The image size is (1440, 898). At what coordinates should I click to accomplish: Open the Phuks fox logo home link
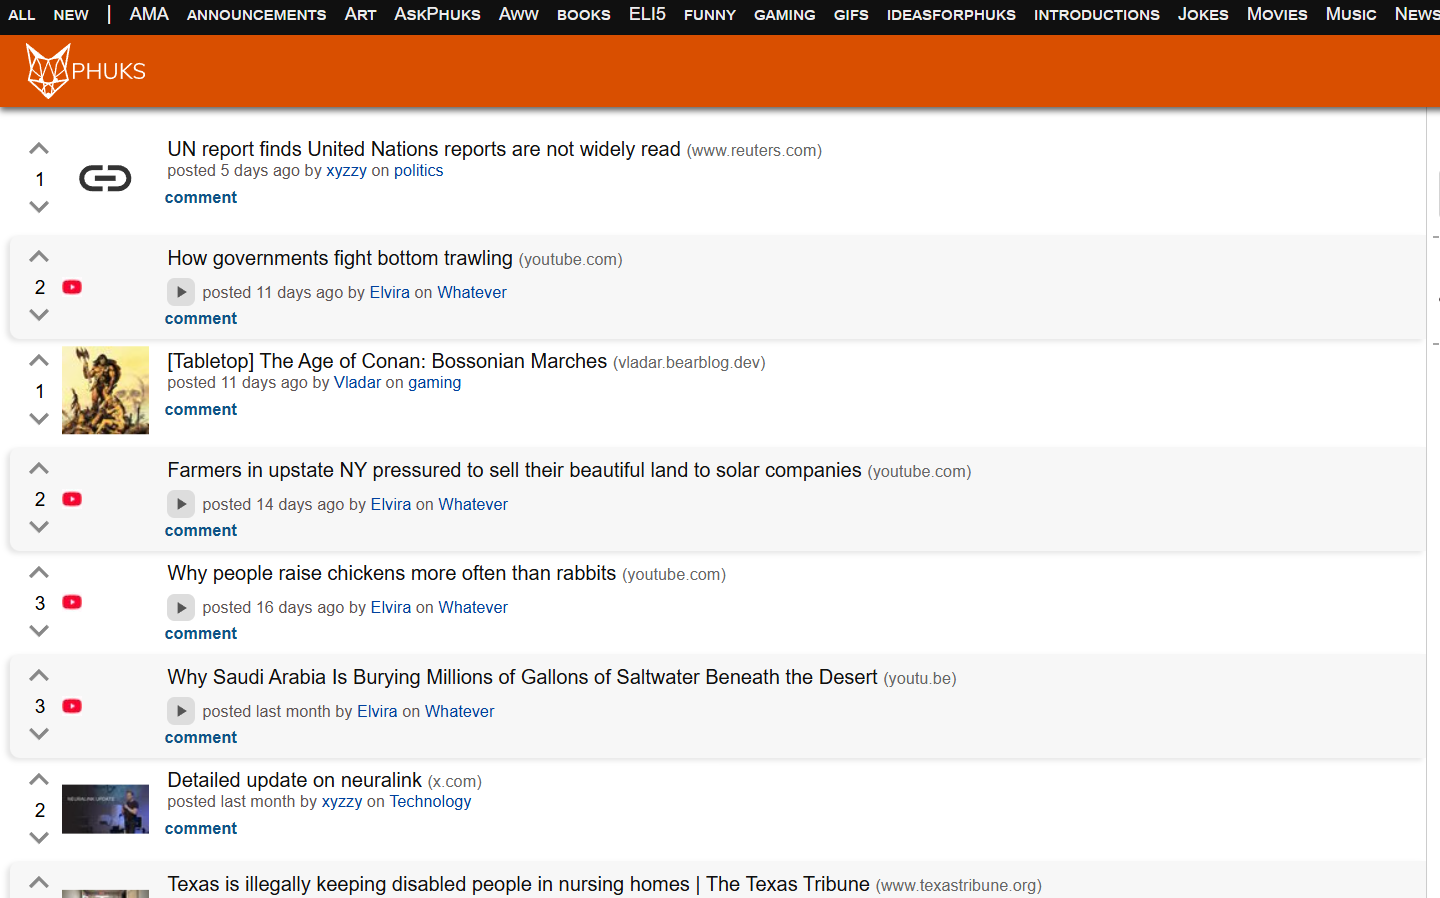tap(86, 70)
